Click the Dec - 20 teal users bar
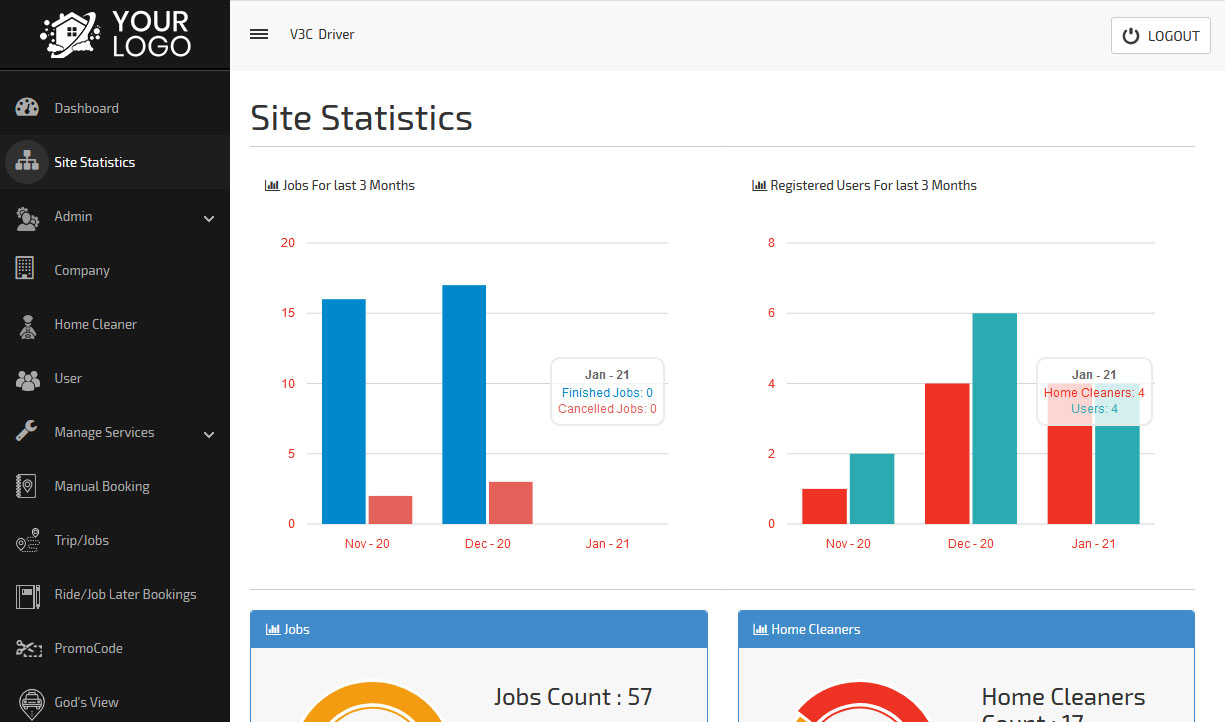The height and width of the screenshot is (722, 1225). 995,418
